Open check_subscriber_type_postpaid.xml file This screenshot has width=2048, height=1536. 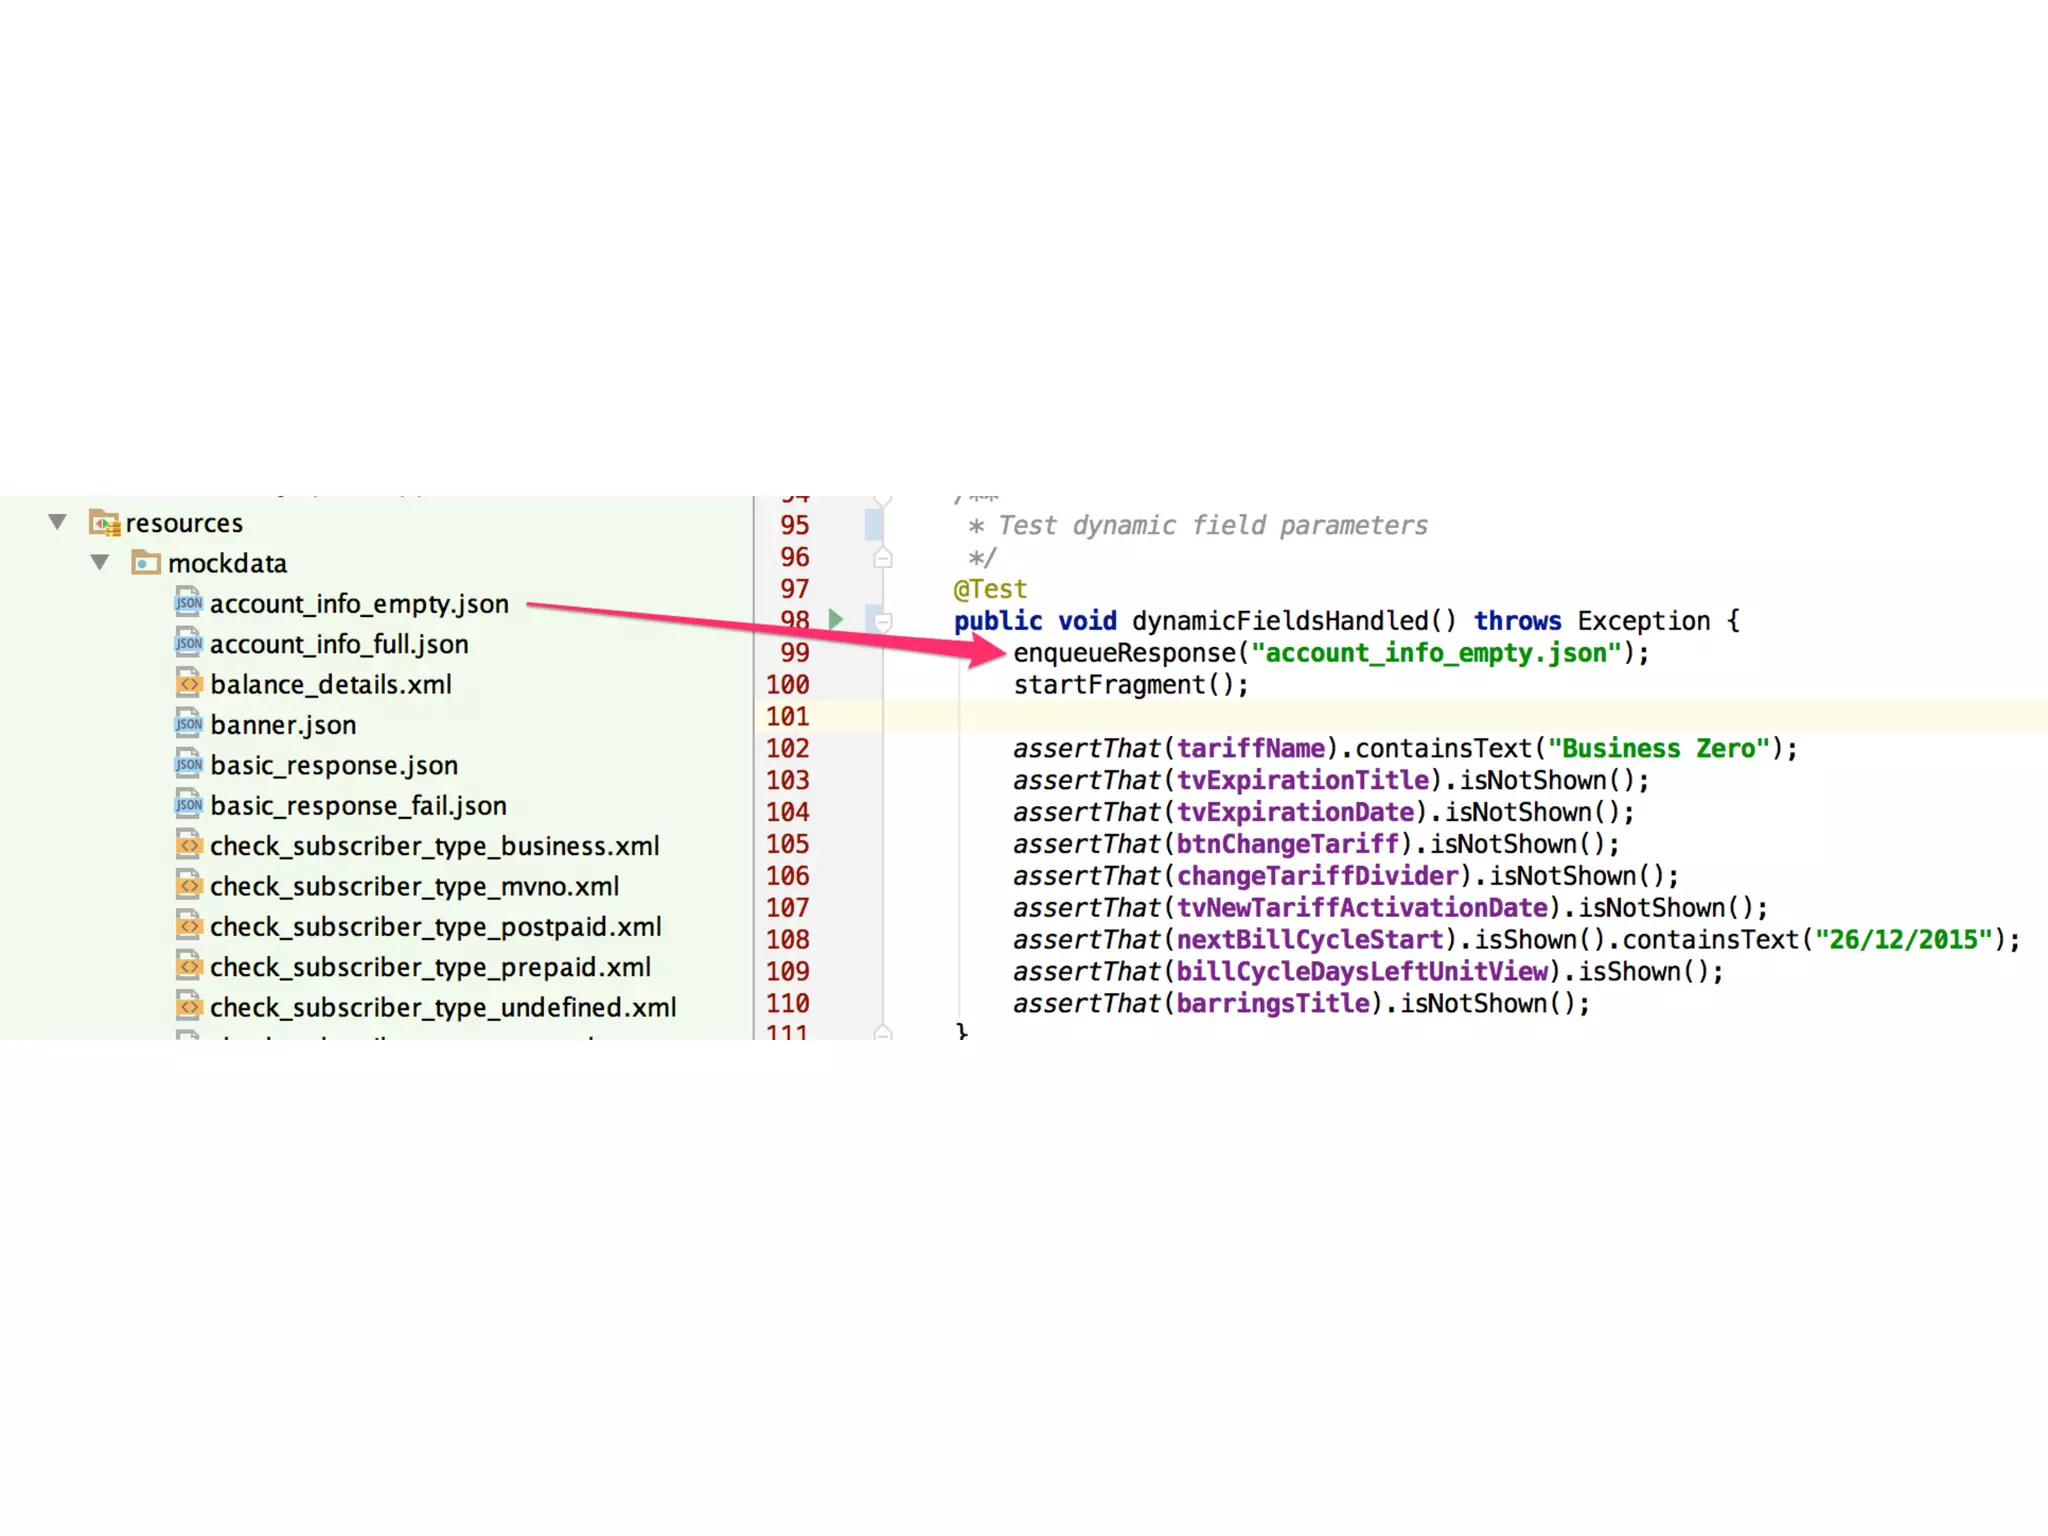(435, 927)
